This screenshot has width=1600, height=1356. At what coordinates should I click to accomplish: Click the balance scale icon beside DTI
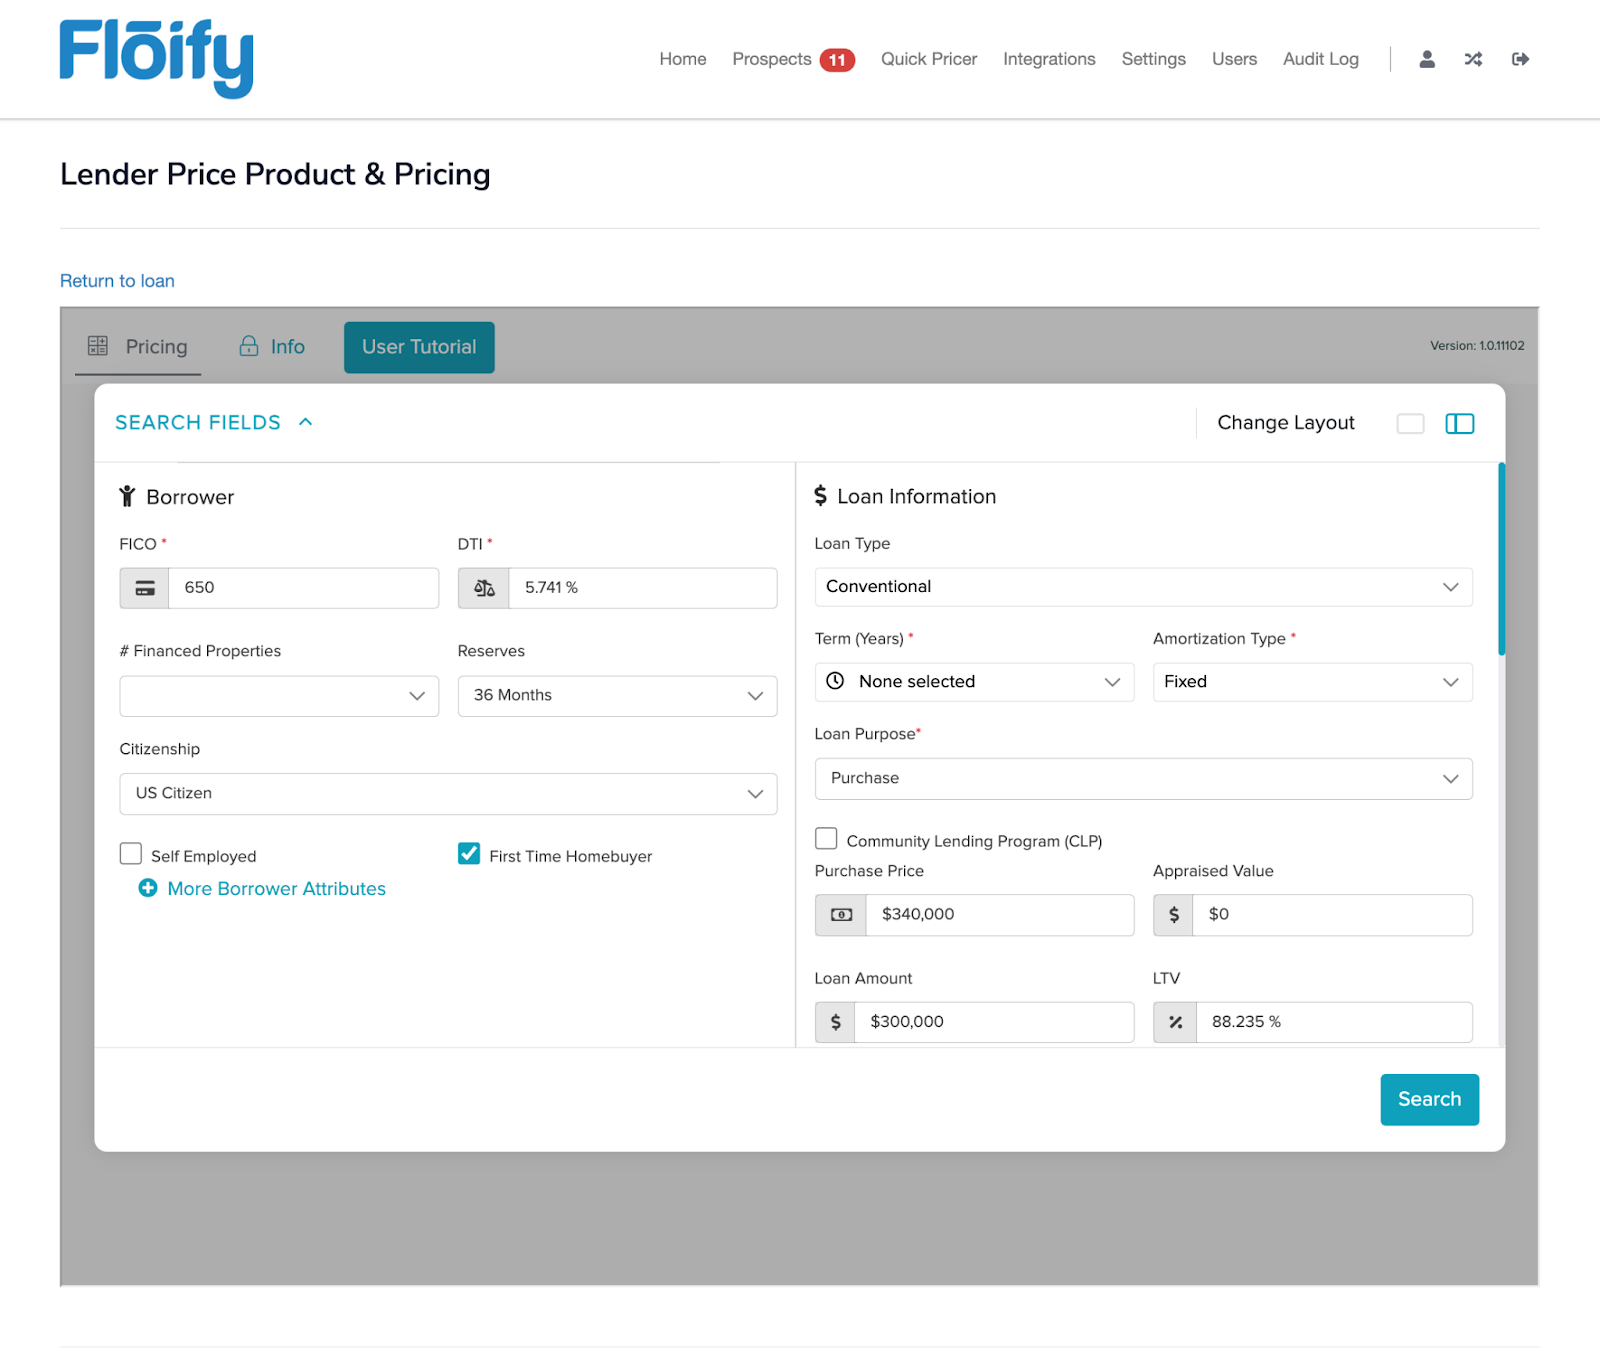click(484, 588)
